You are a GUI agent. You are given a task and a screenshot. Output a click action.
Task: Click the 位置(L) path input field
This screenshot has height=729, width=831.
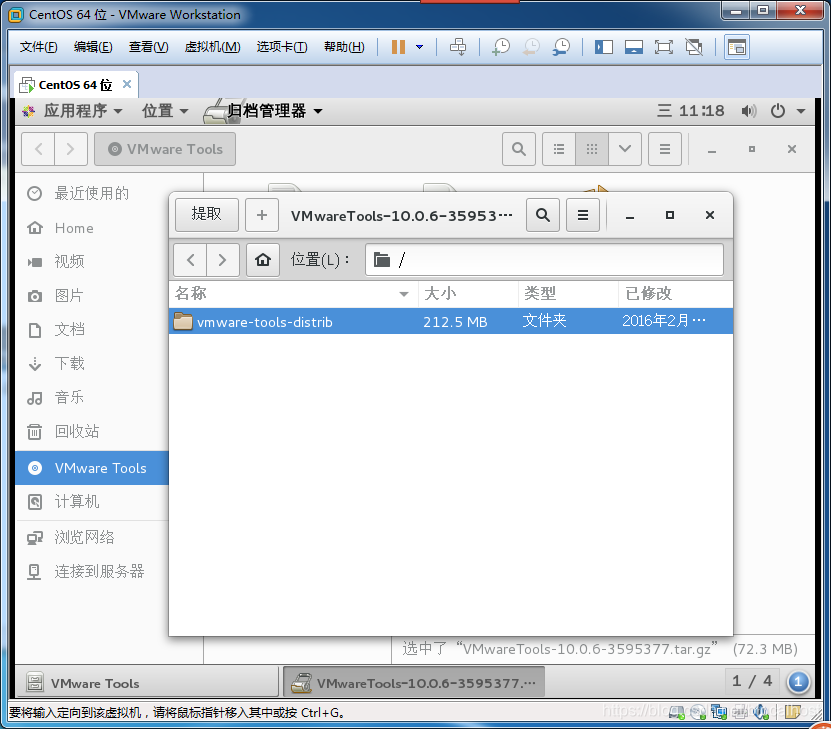pyautogui.click(x=544, y=260)
